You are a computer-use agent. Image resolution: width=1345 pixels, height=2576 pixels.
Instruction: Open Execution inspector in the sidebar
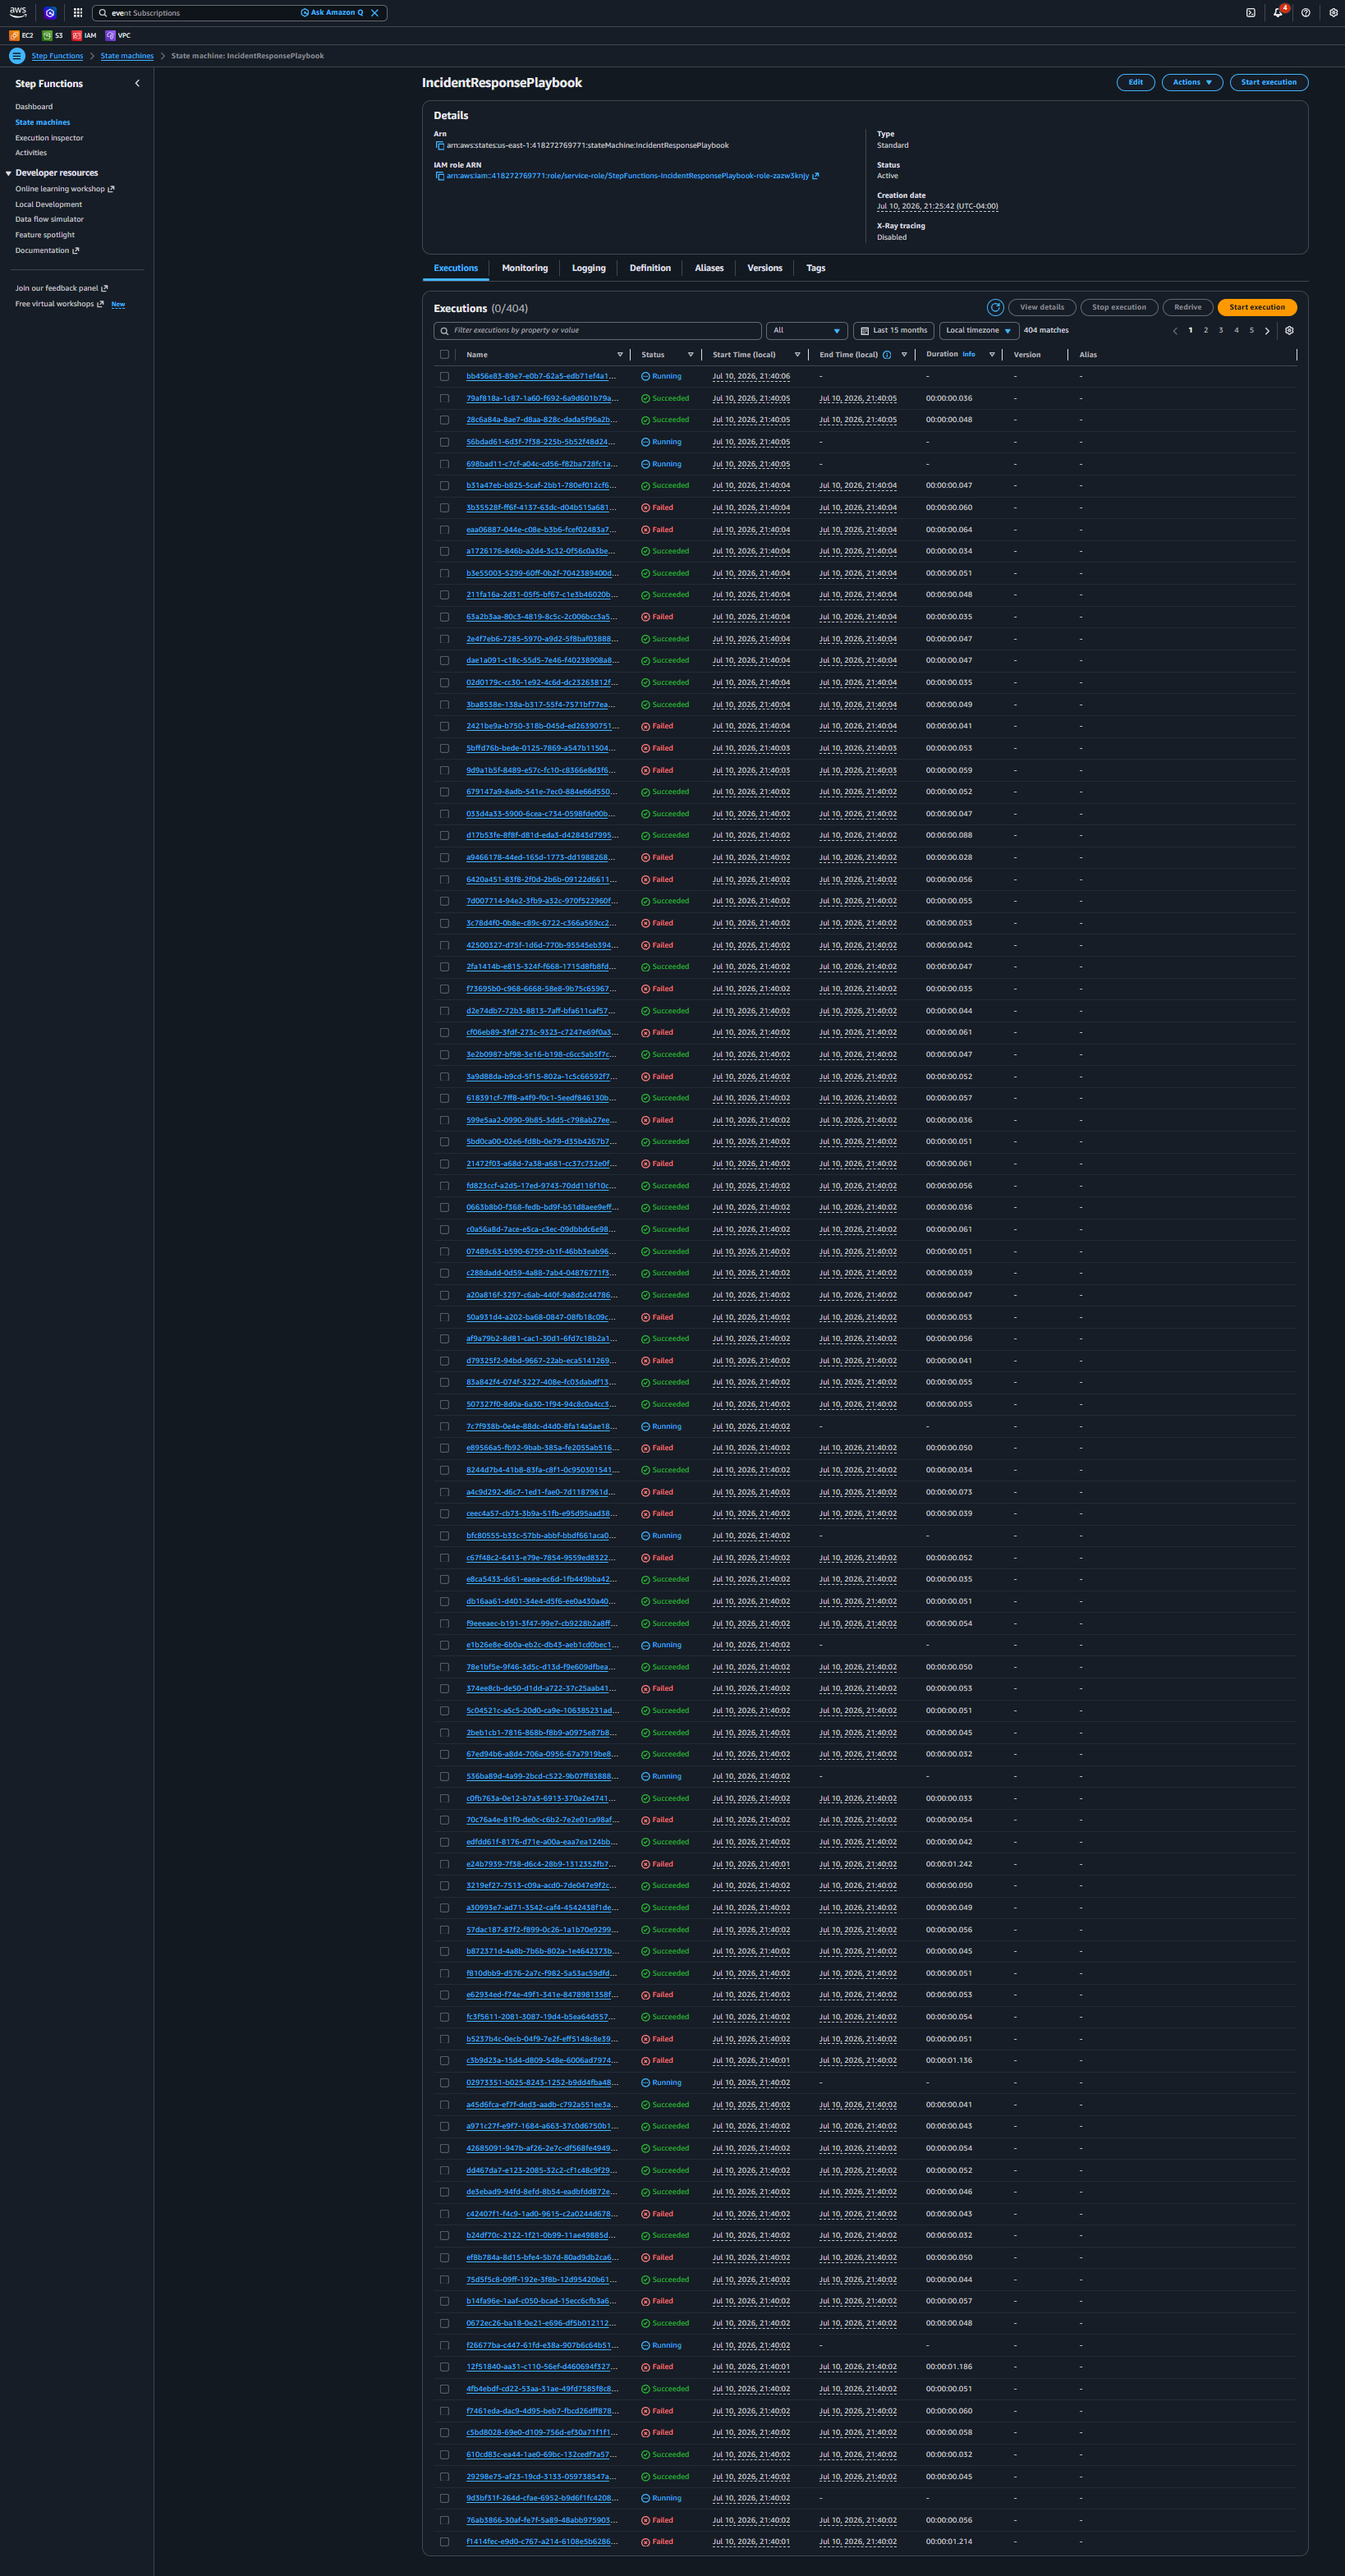[49, 138]
